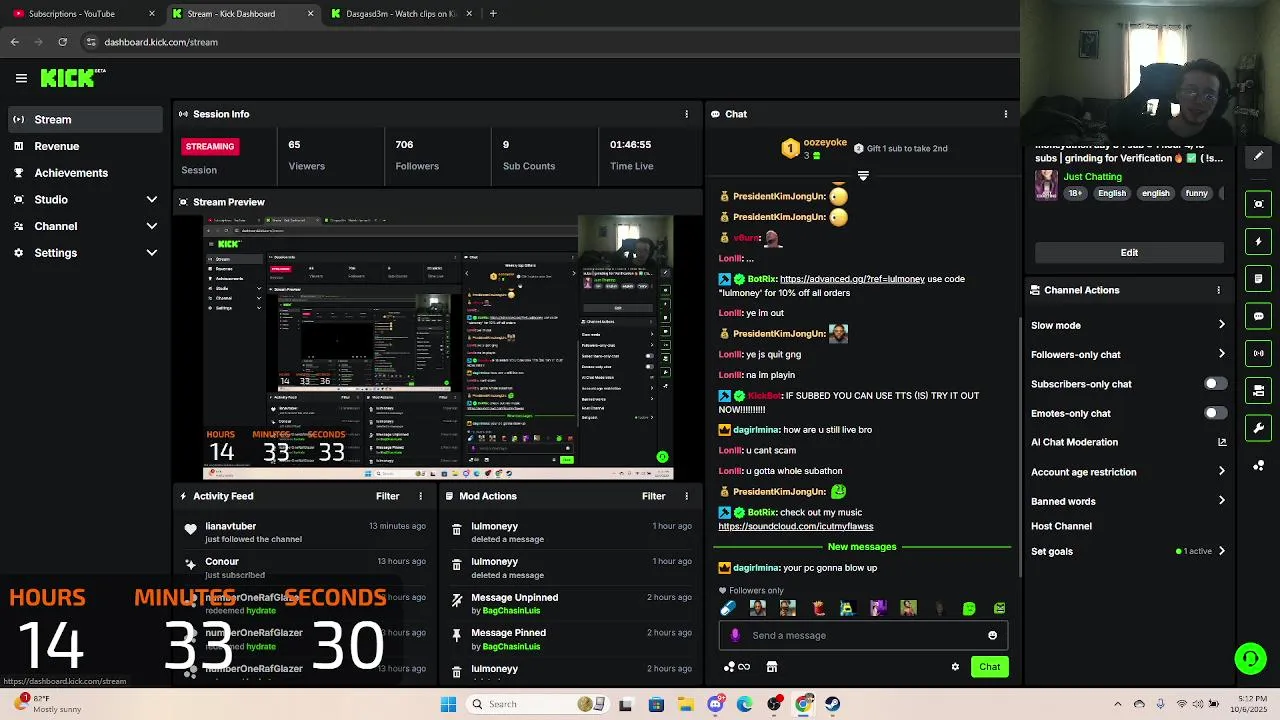Screen dimensions: 1280x720
Task: Toggle the lightning activity widget icon
Action: [x=1259, y=241]
